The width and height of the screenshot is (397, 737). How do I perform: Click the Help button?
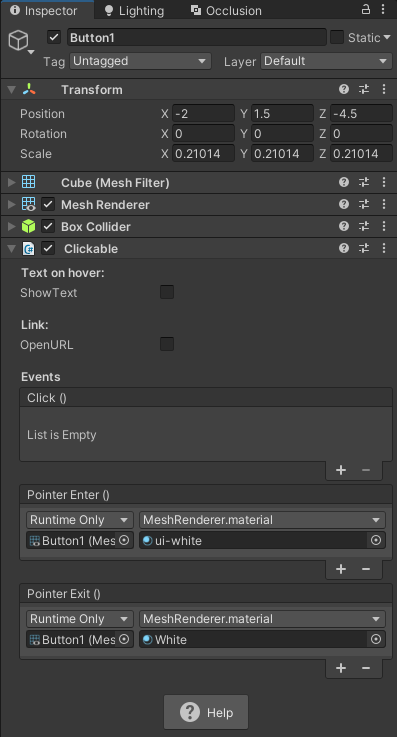pyautogui.click(x=206, y=712)
